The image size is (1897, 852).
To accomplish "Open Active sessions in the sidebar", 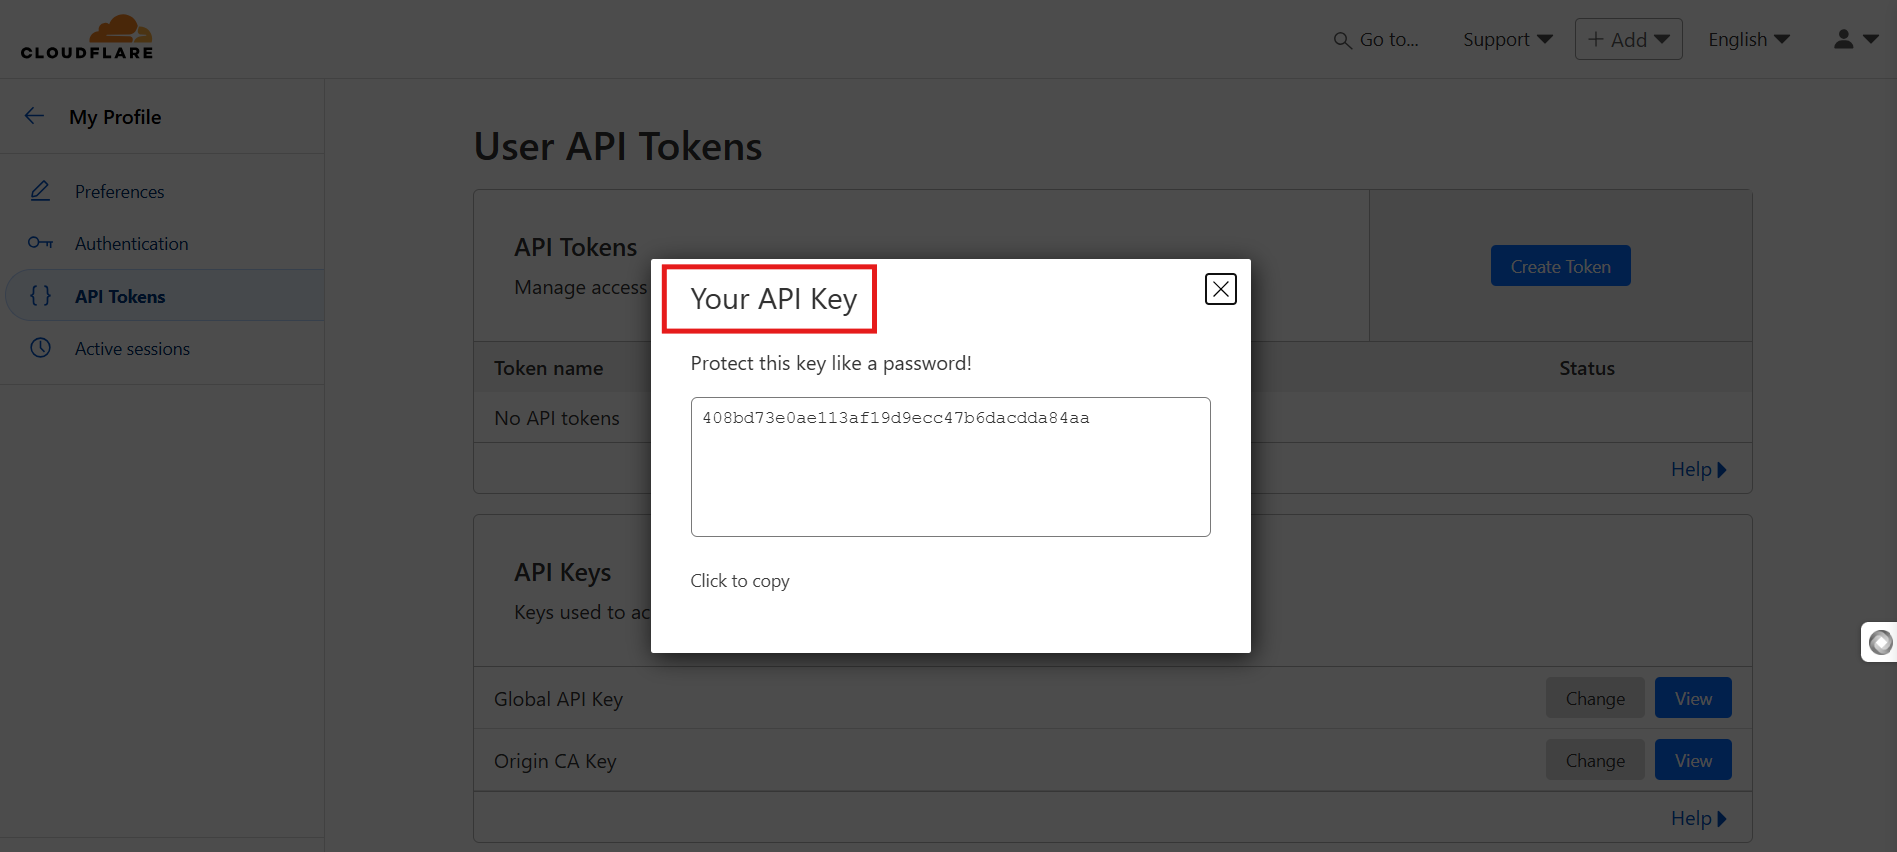I will click(132, 349).
